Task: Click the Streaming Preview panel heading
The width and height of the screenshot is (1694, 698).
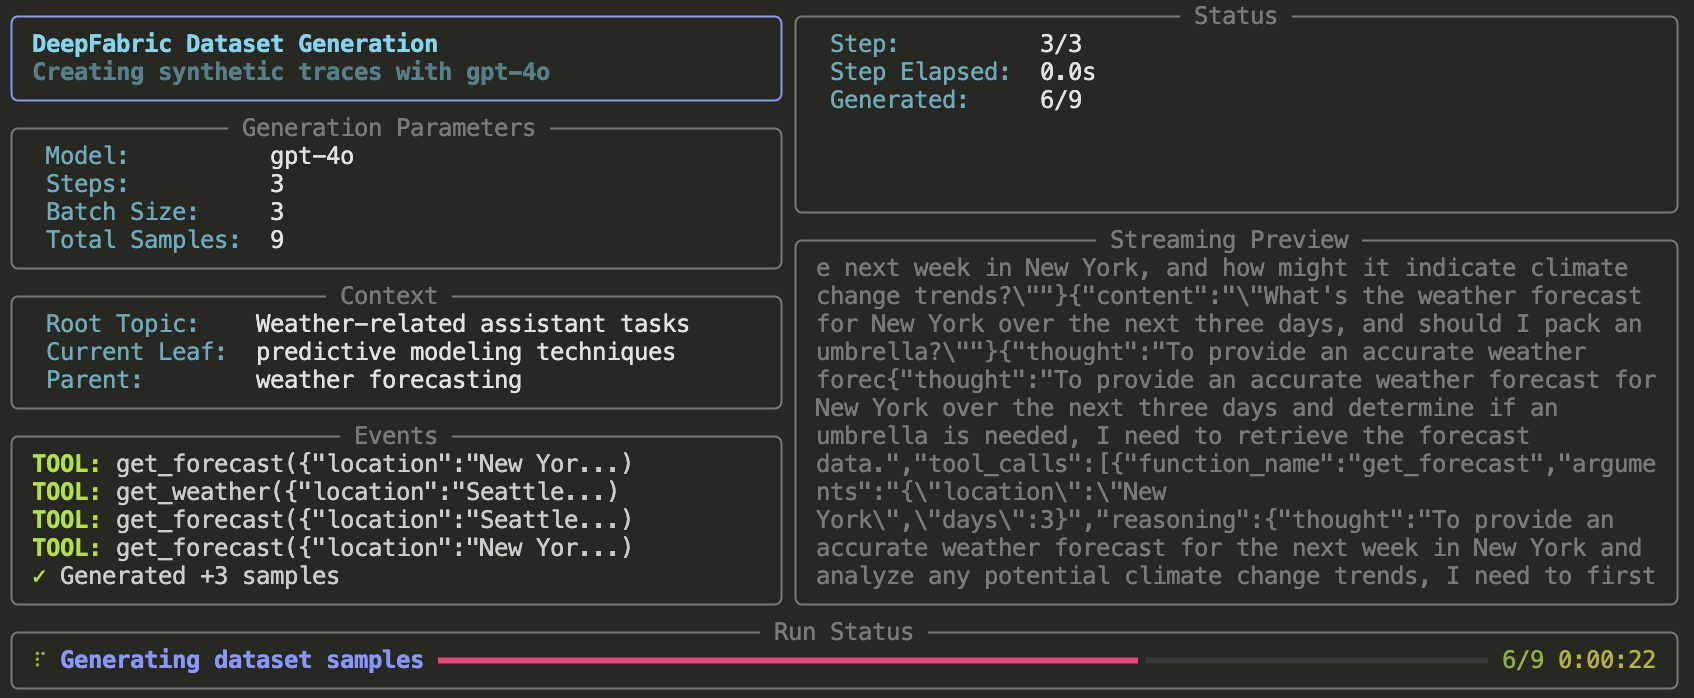Action: click(x=1229, y=240)
